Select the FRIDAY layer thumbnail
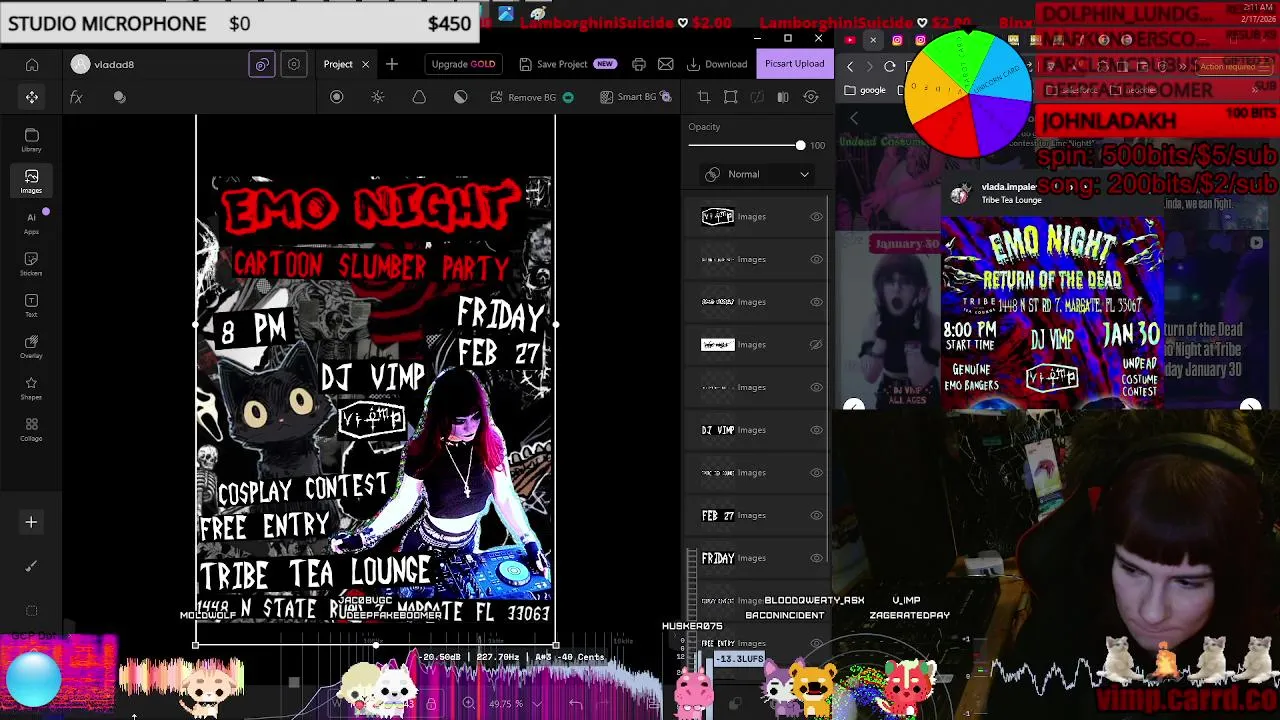 tap(718, 558)
